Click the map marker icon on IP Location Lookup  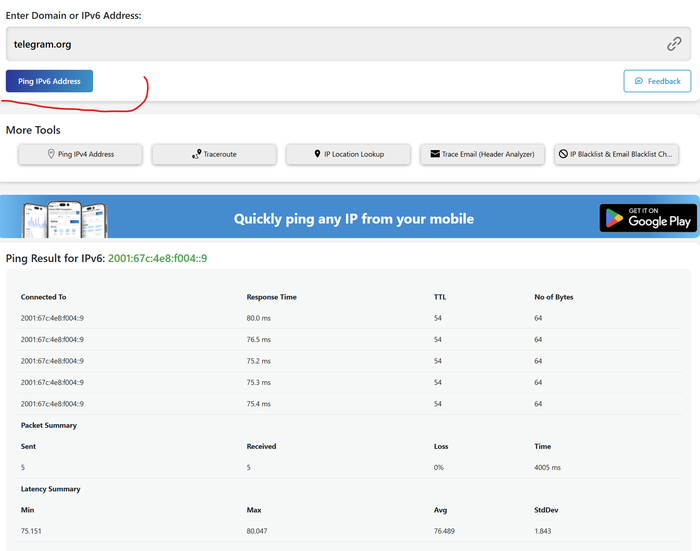(317, 154)
